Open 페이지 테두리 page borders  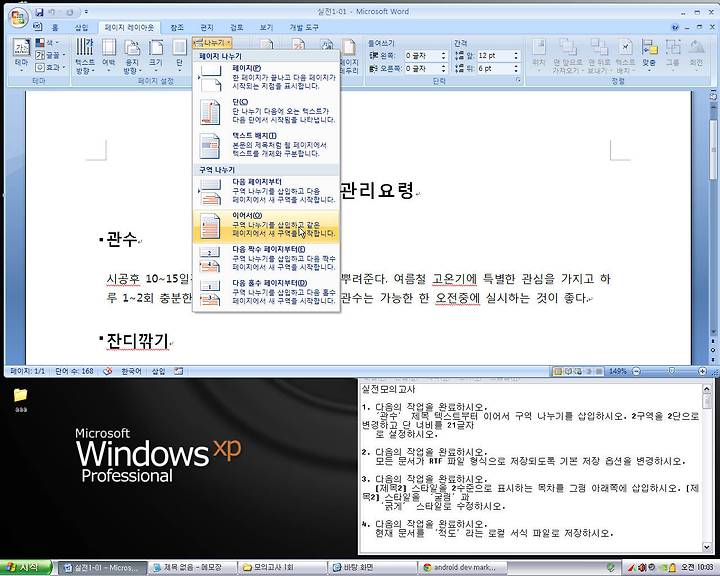tap(349, 57)
